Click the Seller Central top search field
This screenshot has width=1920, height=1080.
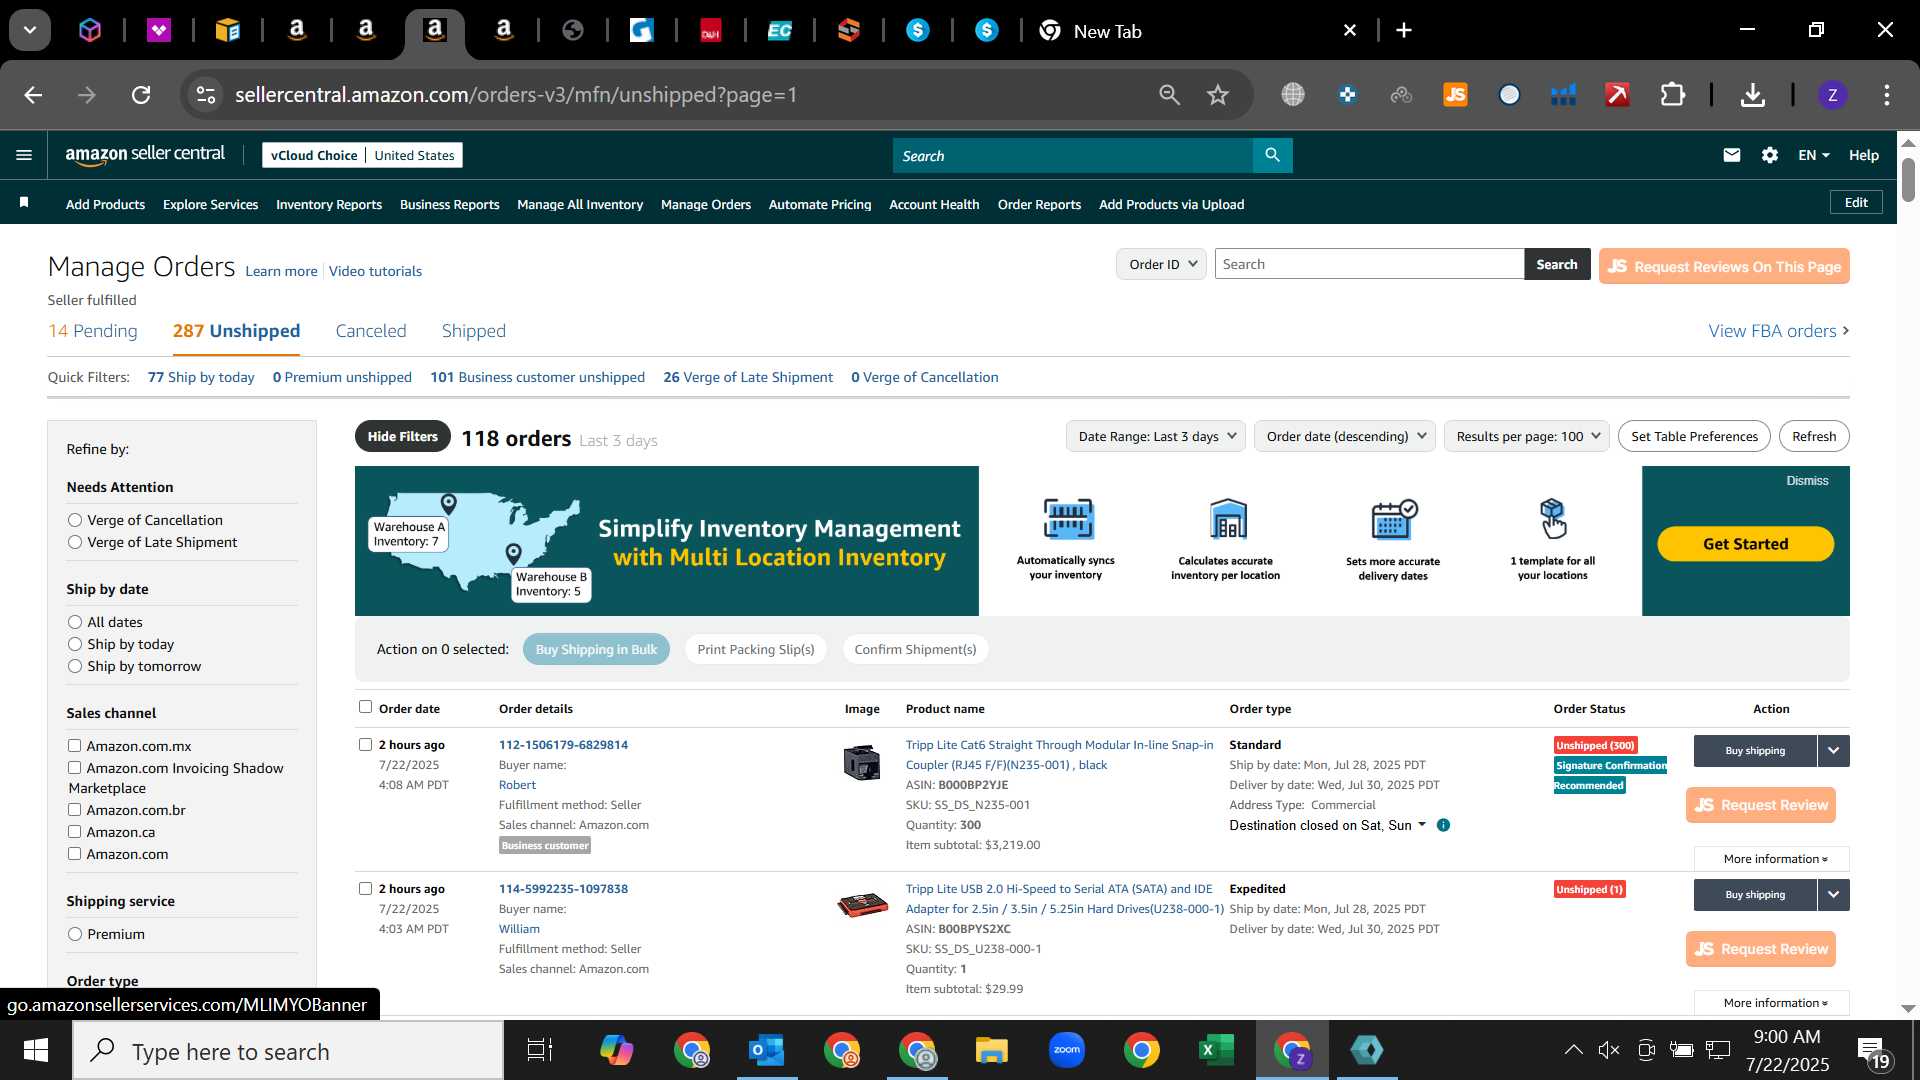point(1073,155)
